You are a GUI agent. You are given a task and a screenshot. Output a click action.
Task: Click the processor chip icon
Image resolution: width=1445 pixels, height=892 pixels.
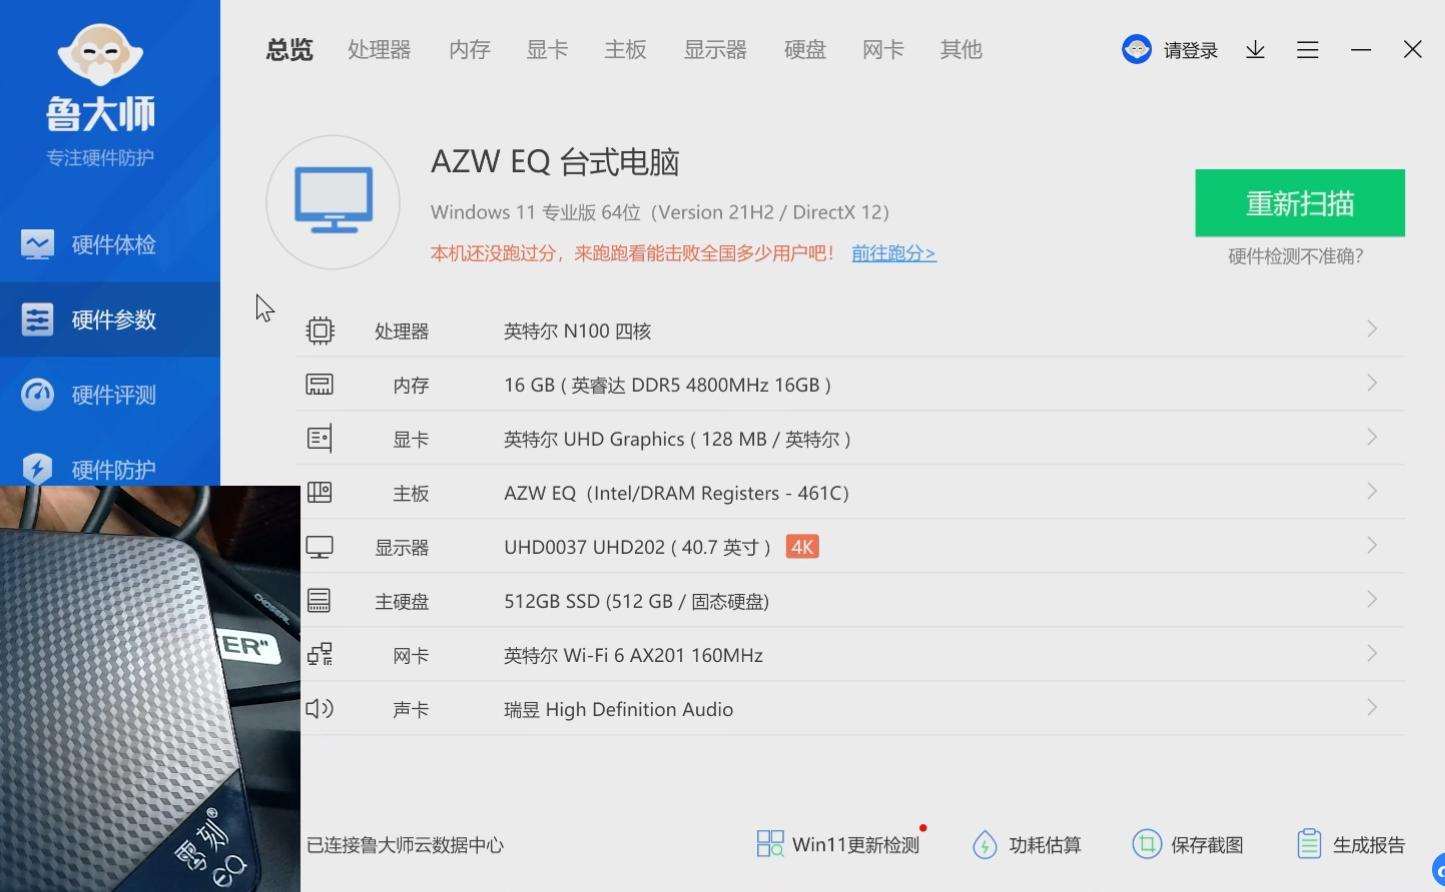tap(320, 330)
